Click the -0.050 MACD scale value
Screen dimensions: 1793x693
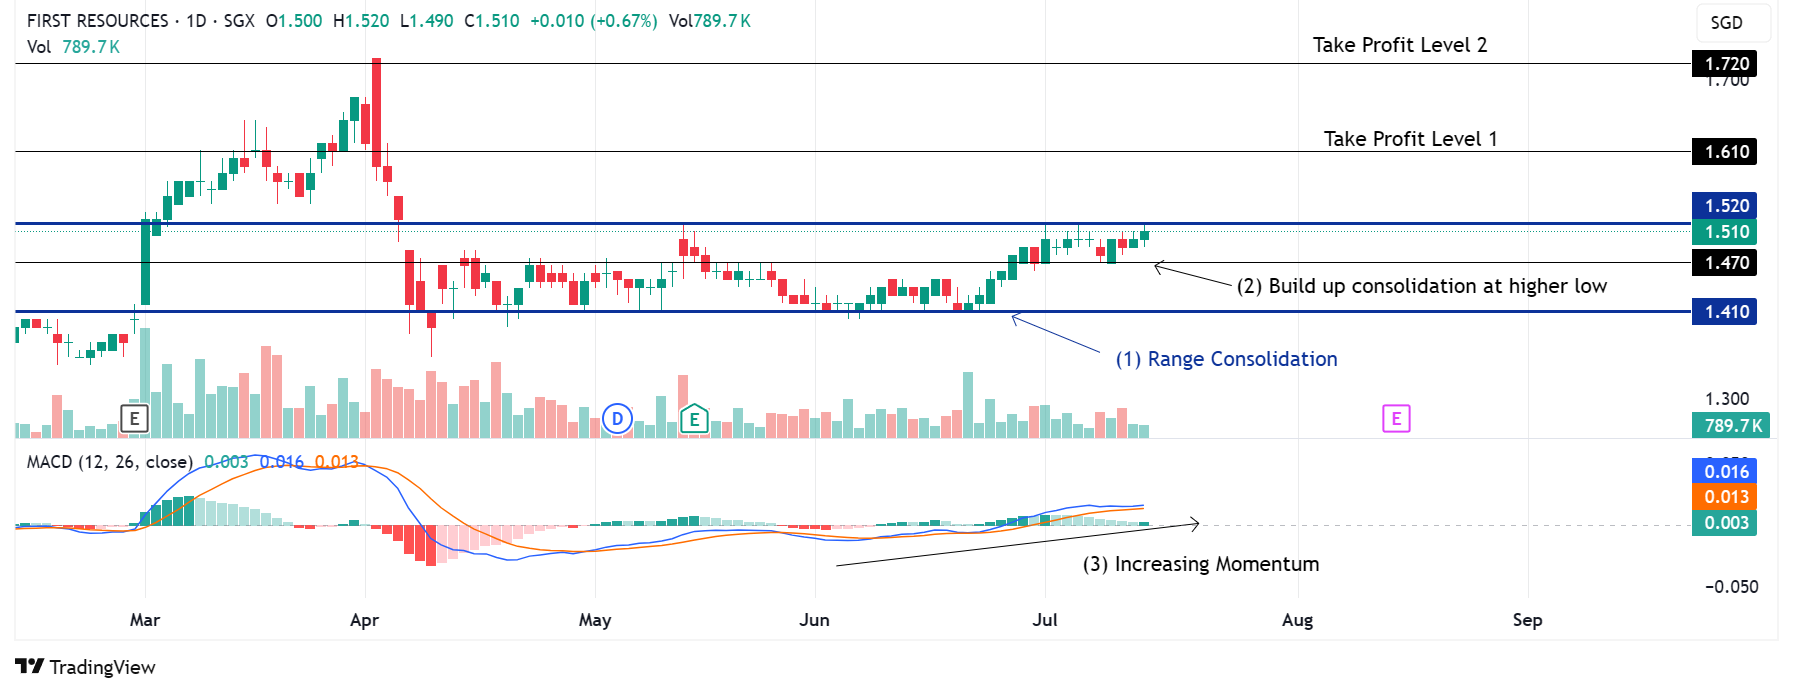[x=1732, y=587]
